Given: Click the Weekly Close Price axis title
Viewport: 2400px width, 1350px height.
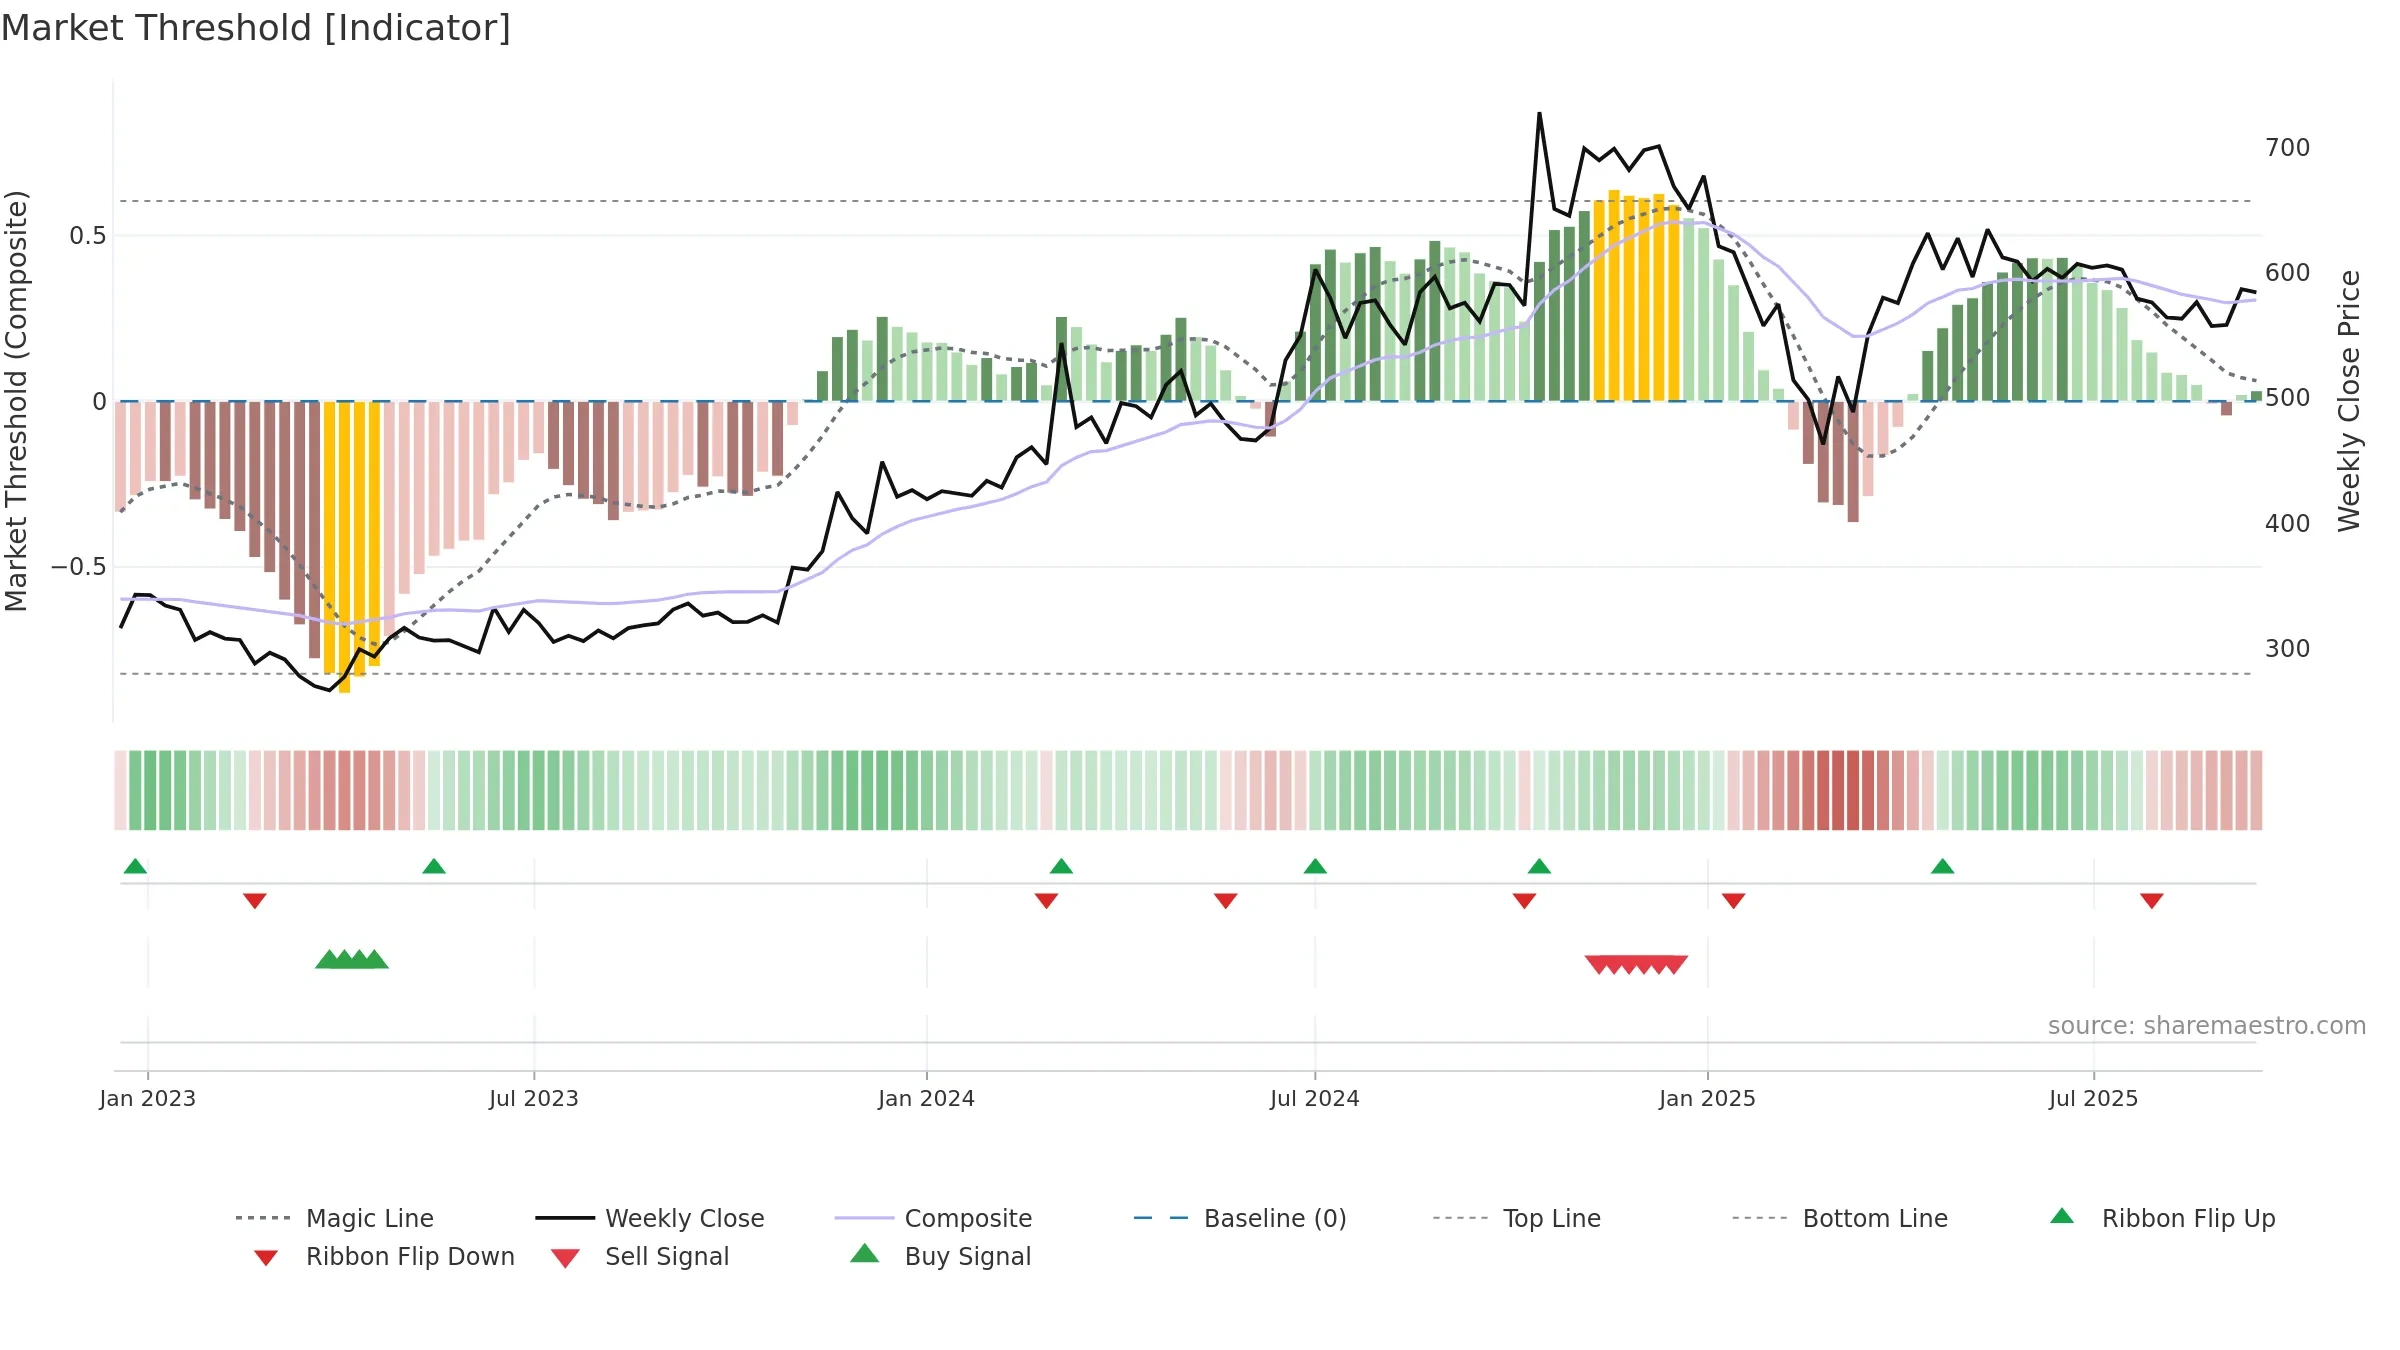Looking at the screenshot, I should [x=2349, y=400].
